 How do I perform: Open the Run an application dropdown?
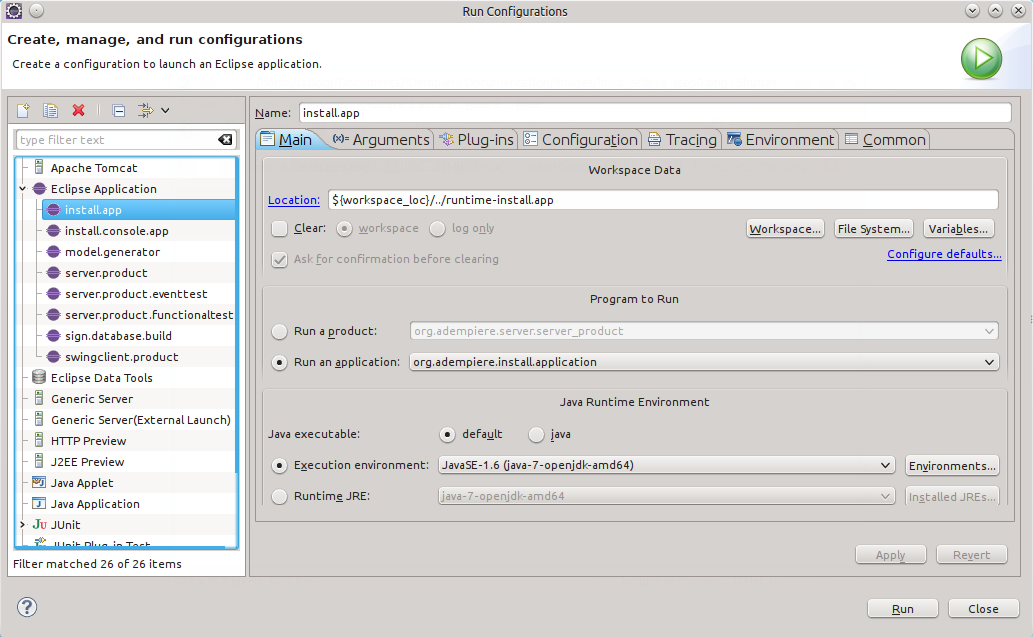[x=989, y=362]
